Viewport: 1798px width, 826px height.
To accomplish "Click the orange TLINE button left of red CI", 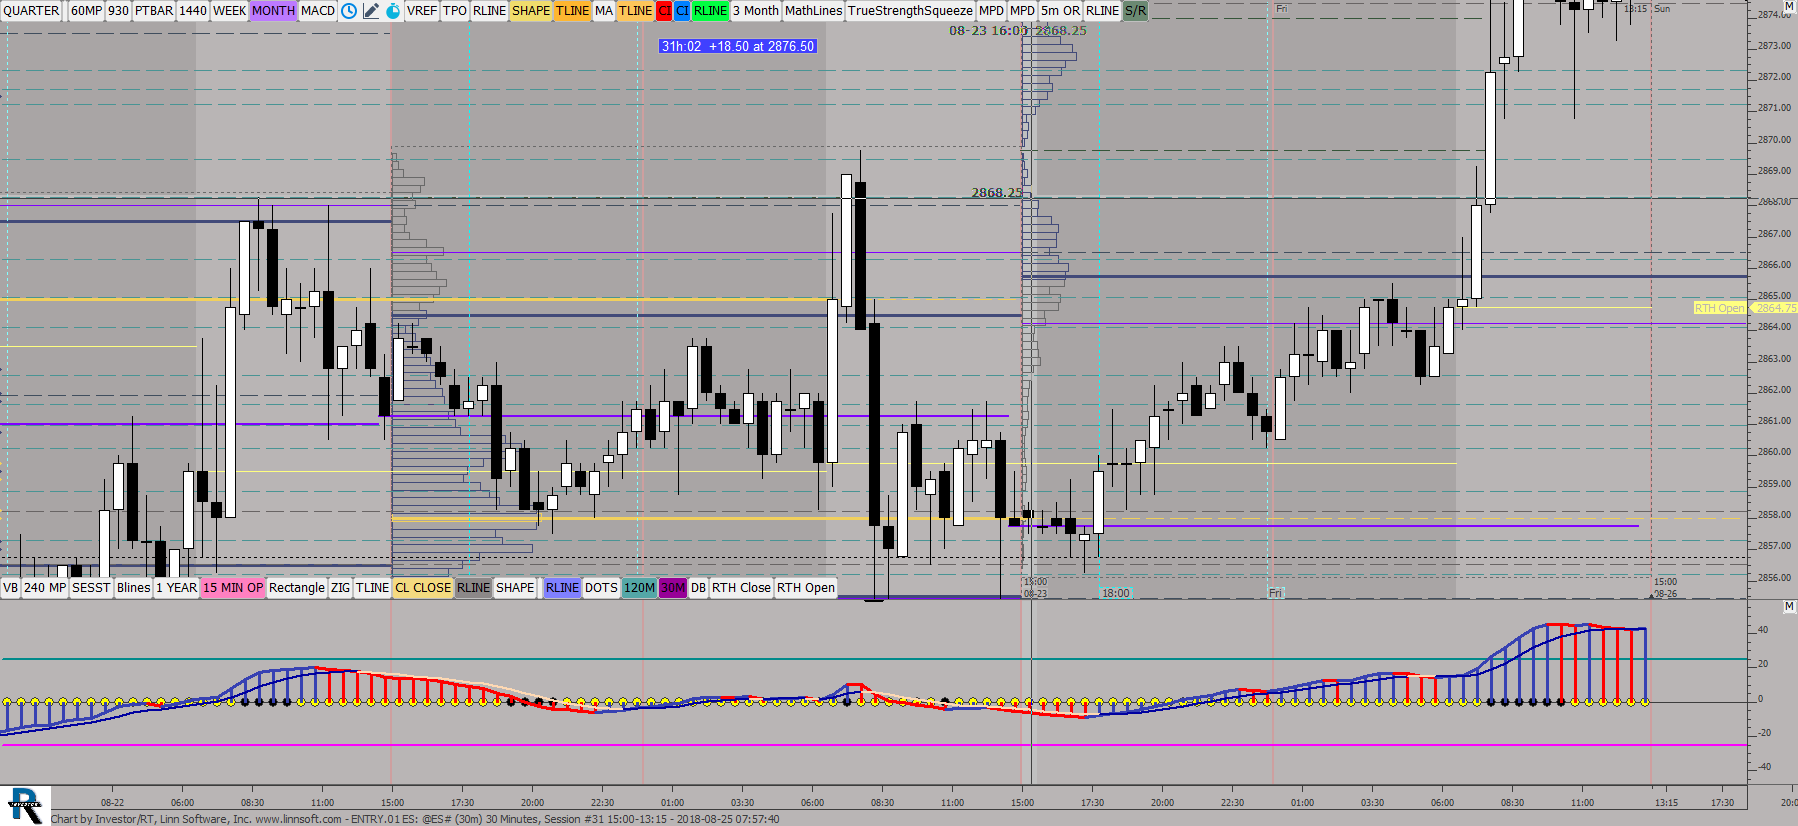I will pos(635,11).
